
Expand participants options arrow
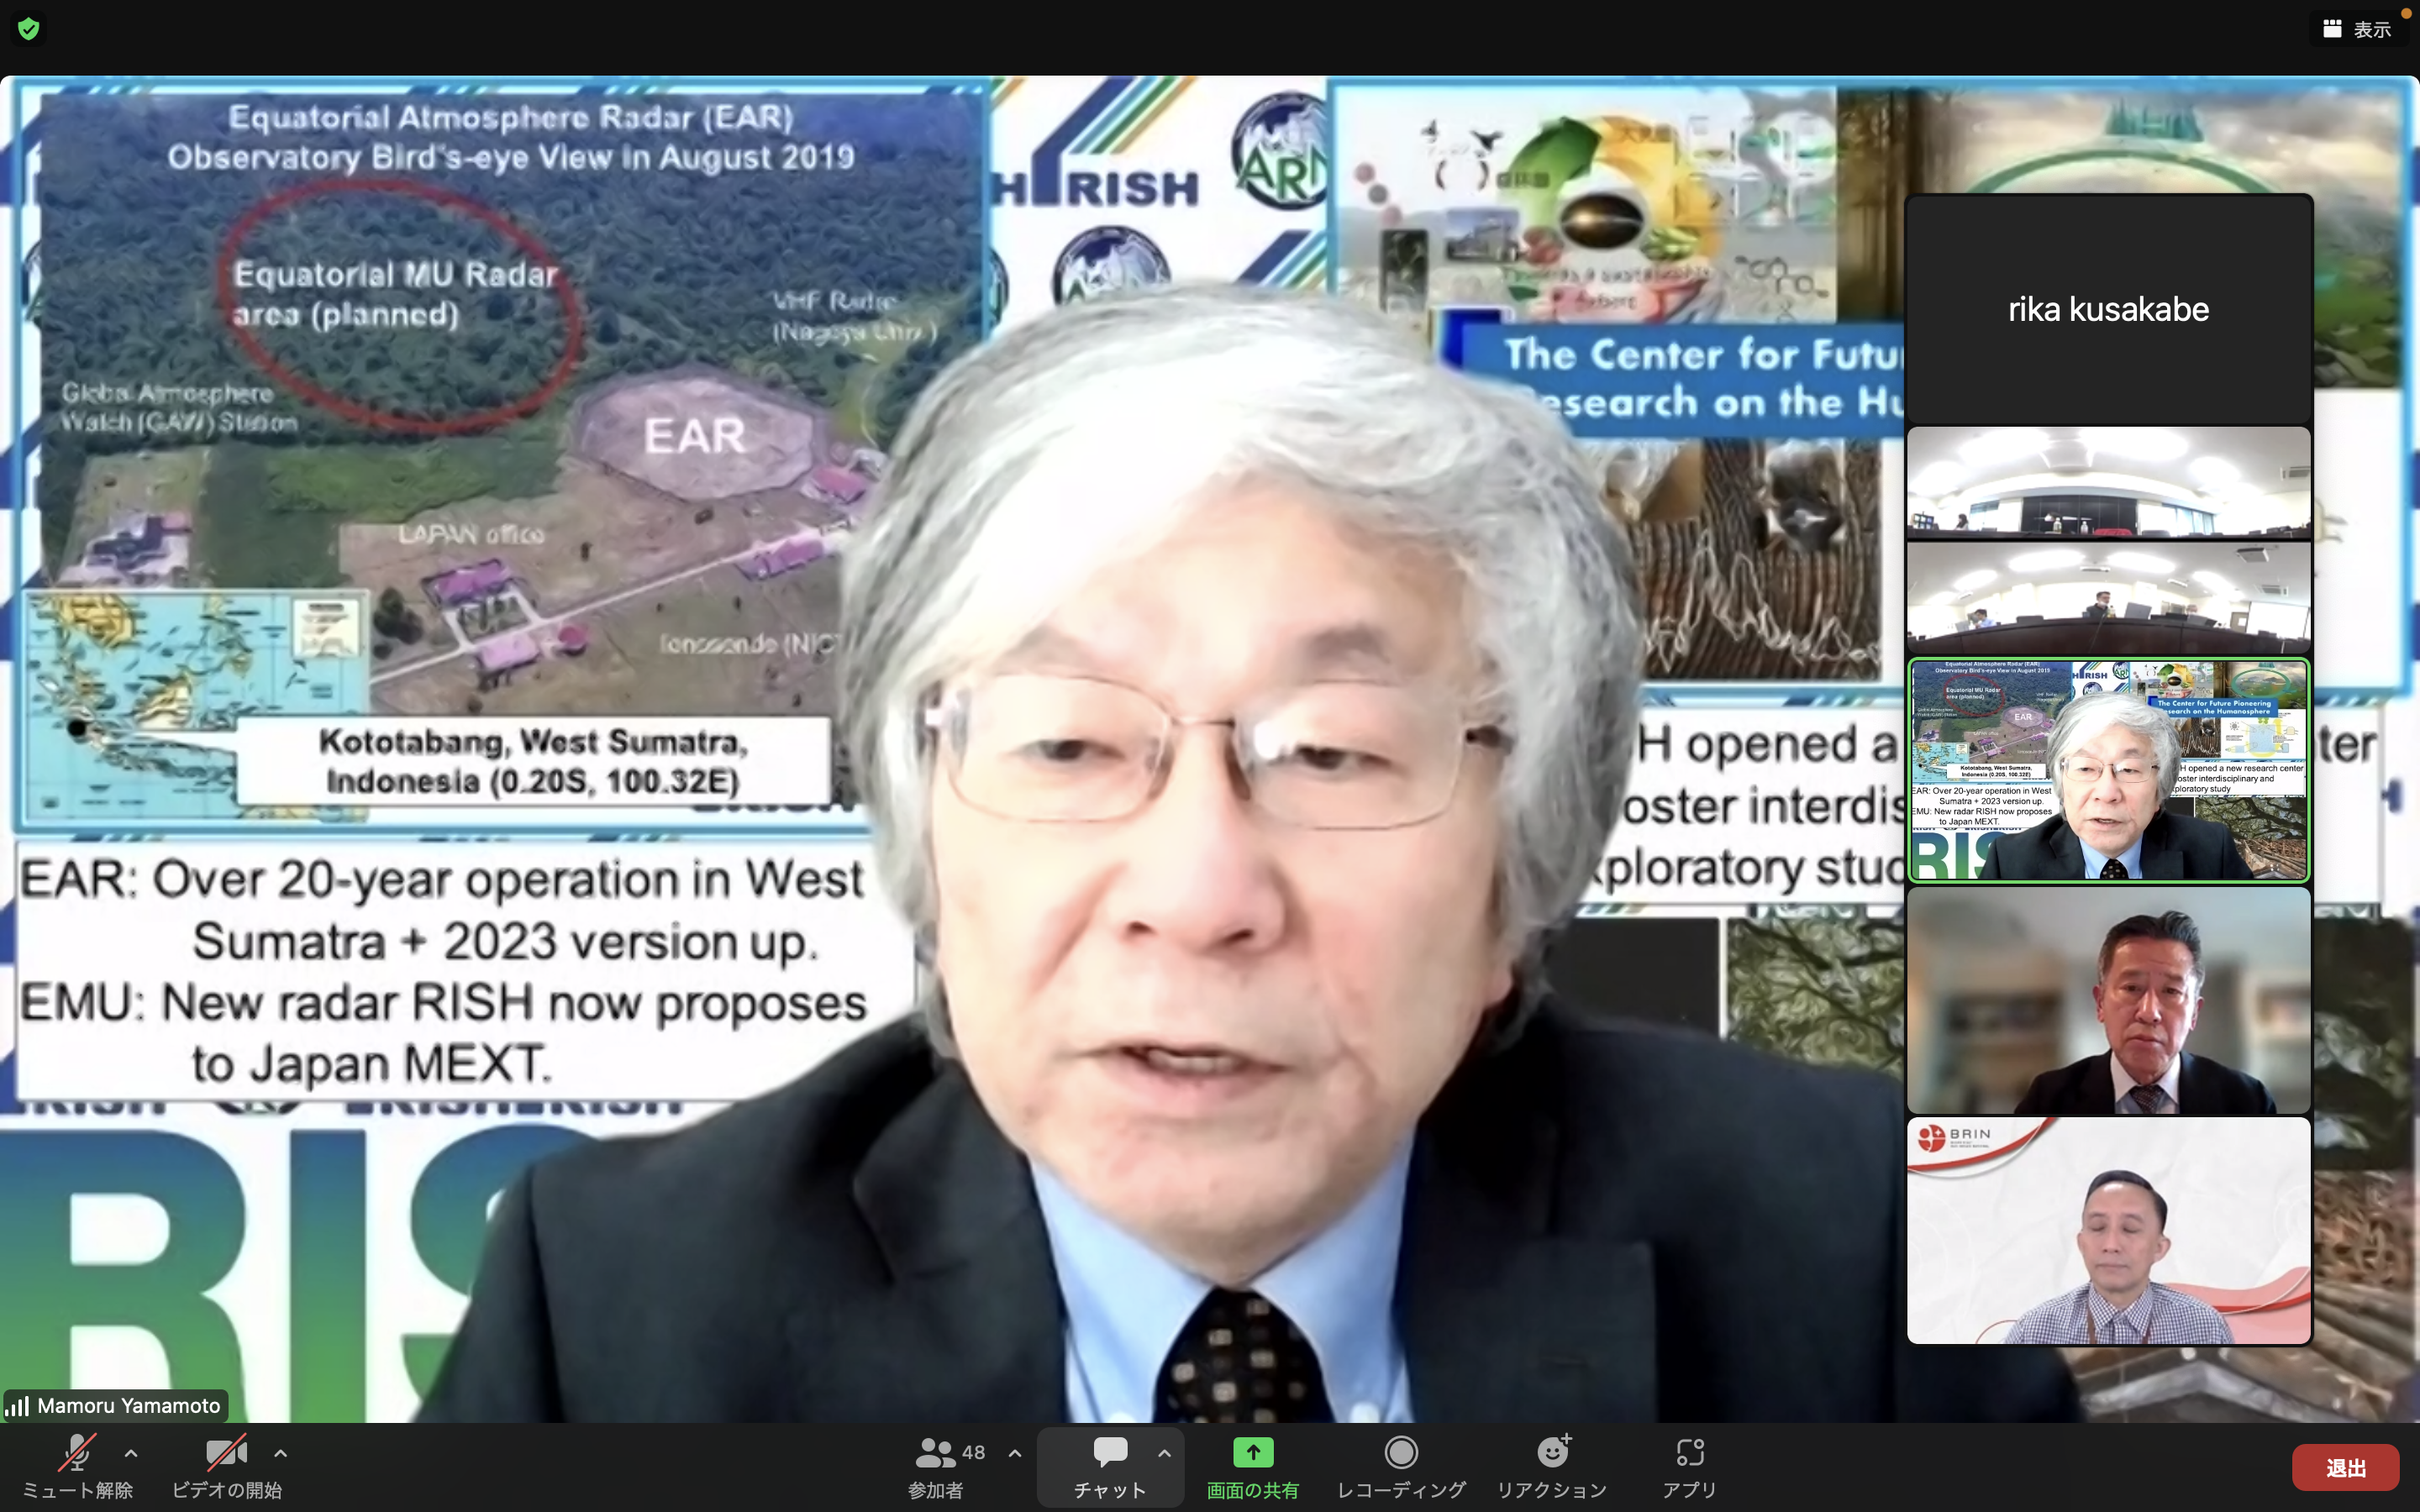point(1015,1453)
